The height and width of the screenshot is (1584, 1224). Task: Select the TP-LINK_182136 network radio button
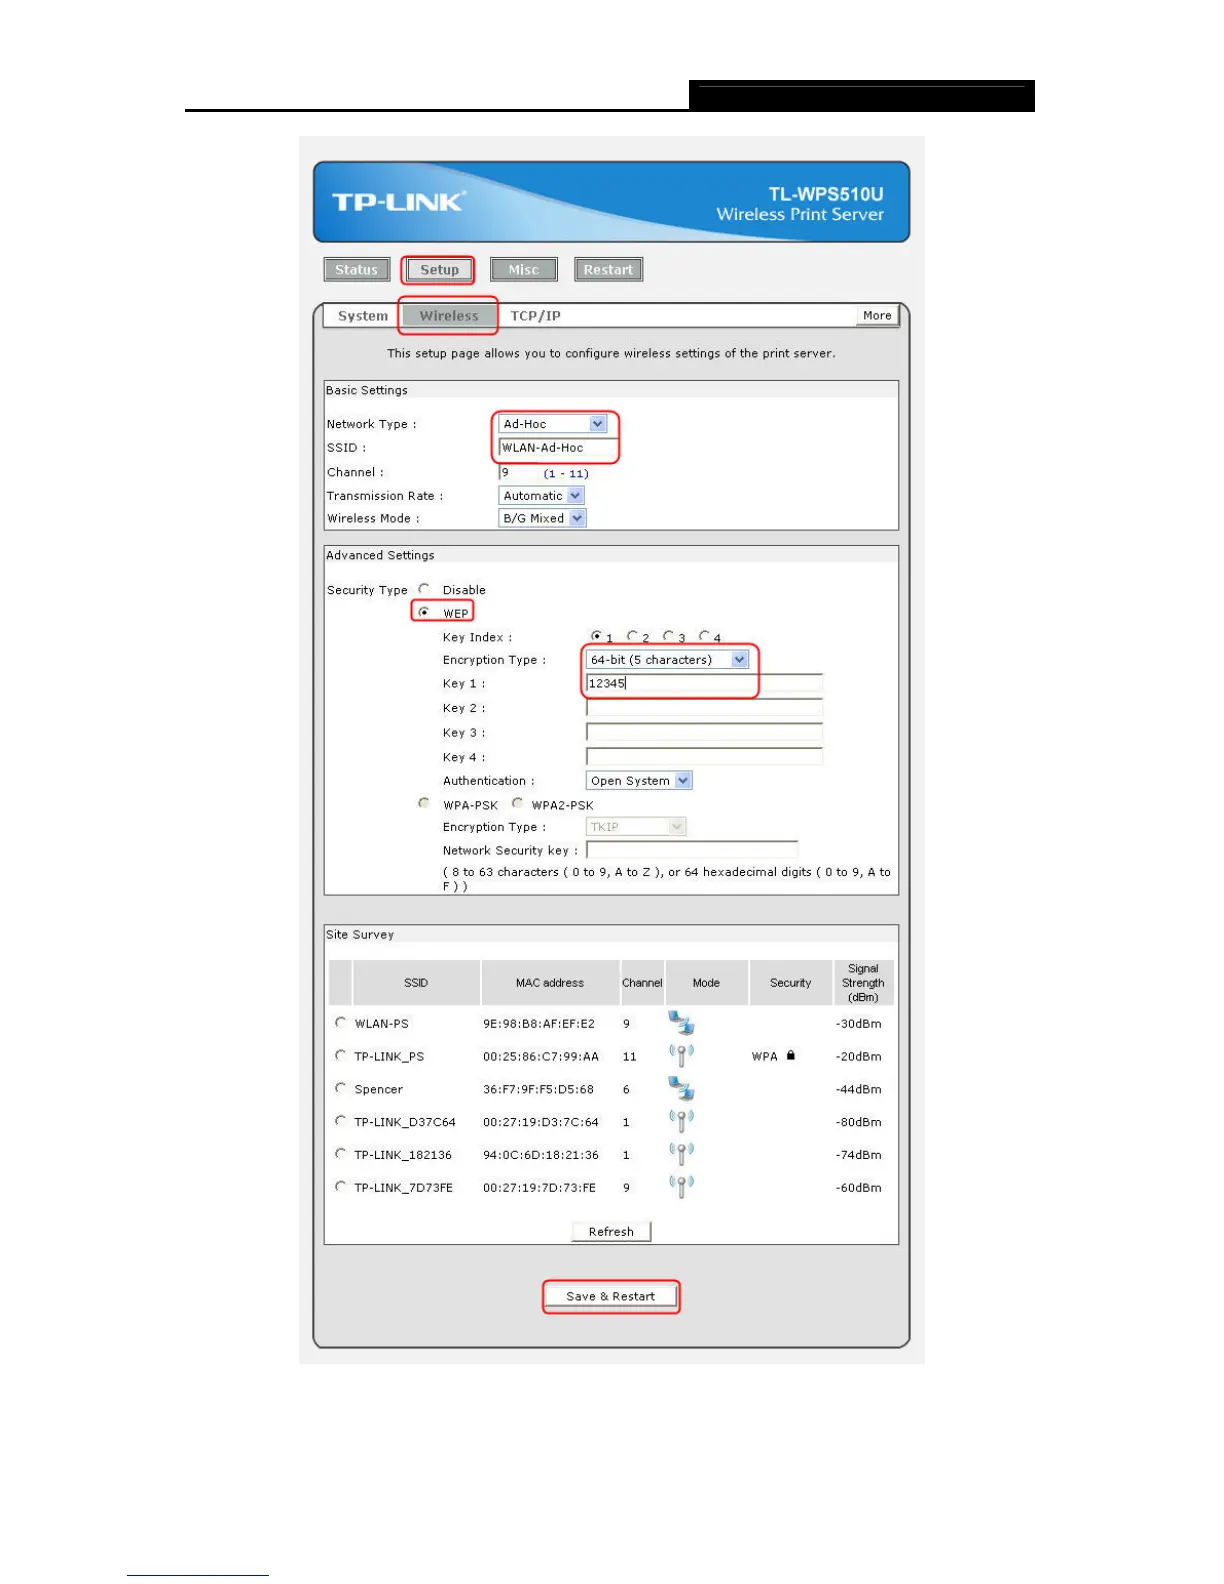340,1154
